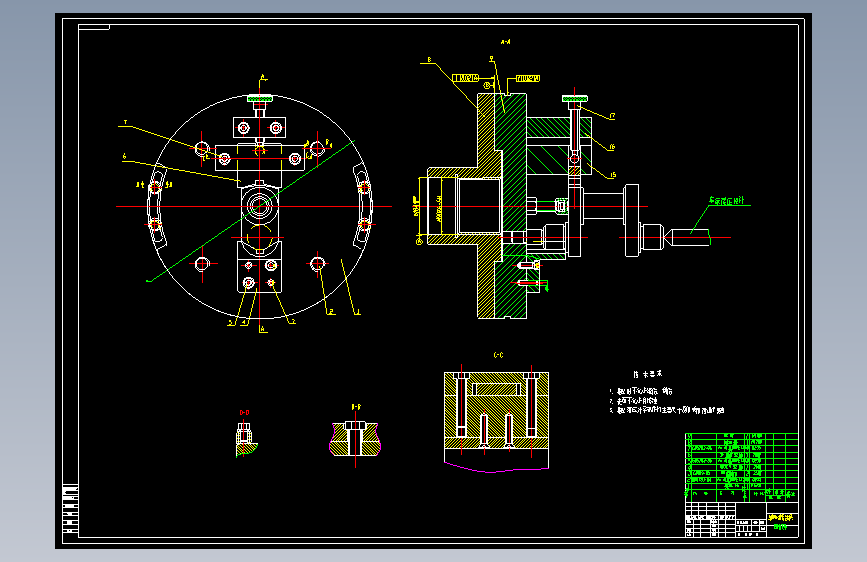The width and height of the screenshot is (867, 562).
Task: Click part callout number 2 in front view
Action: [x=332, y=312]
